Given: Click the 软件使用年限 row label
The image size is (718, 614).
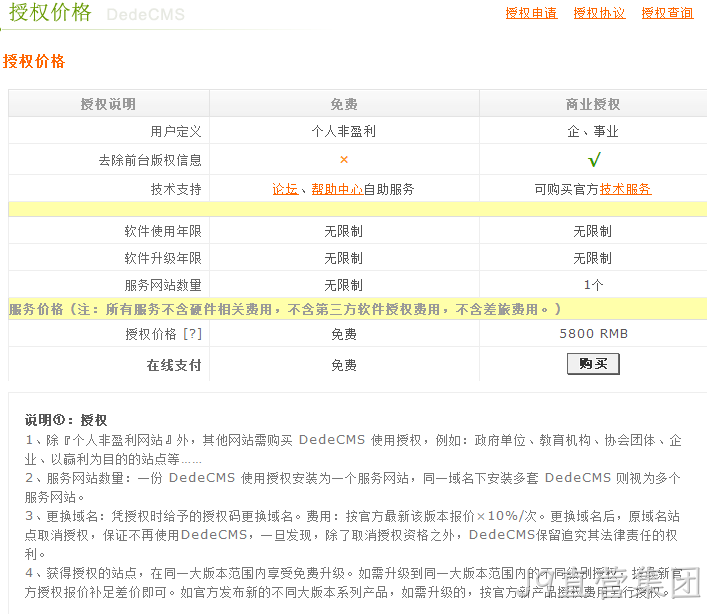Looking at the screenshot, I should 163,231.
